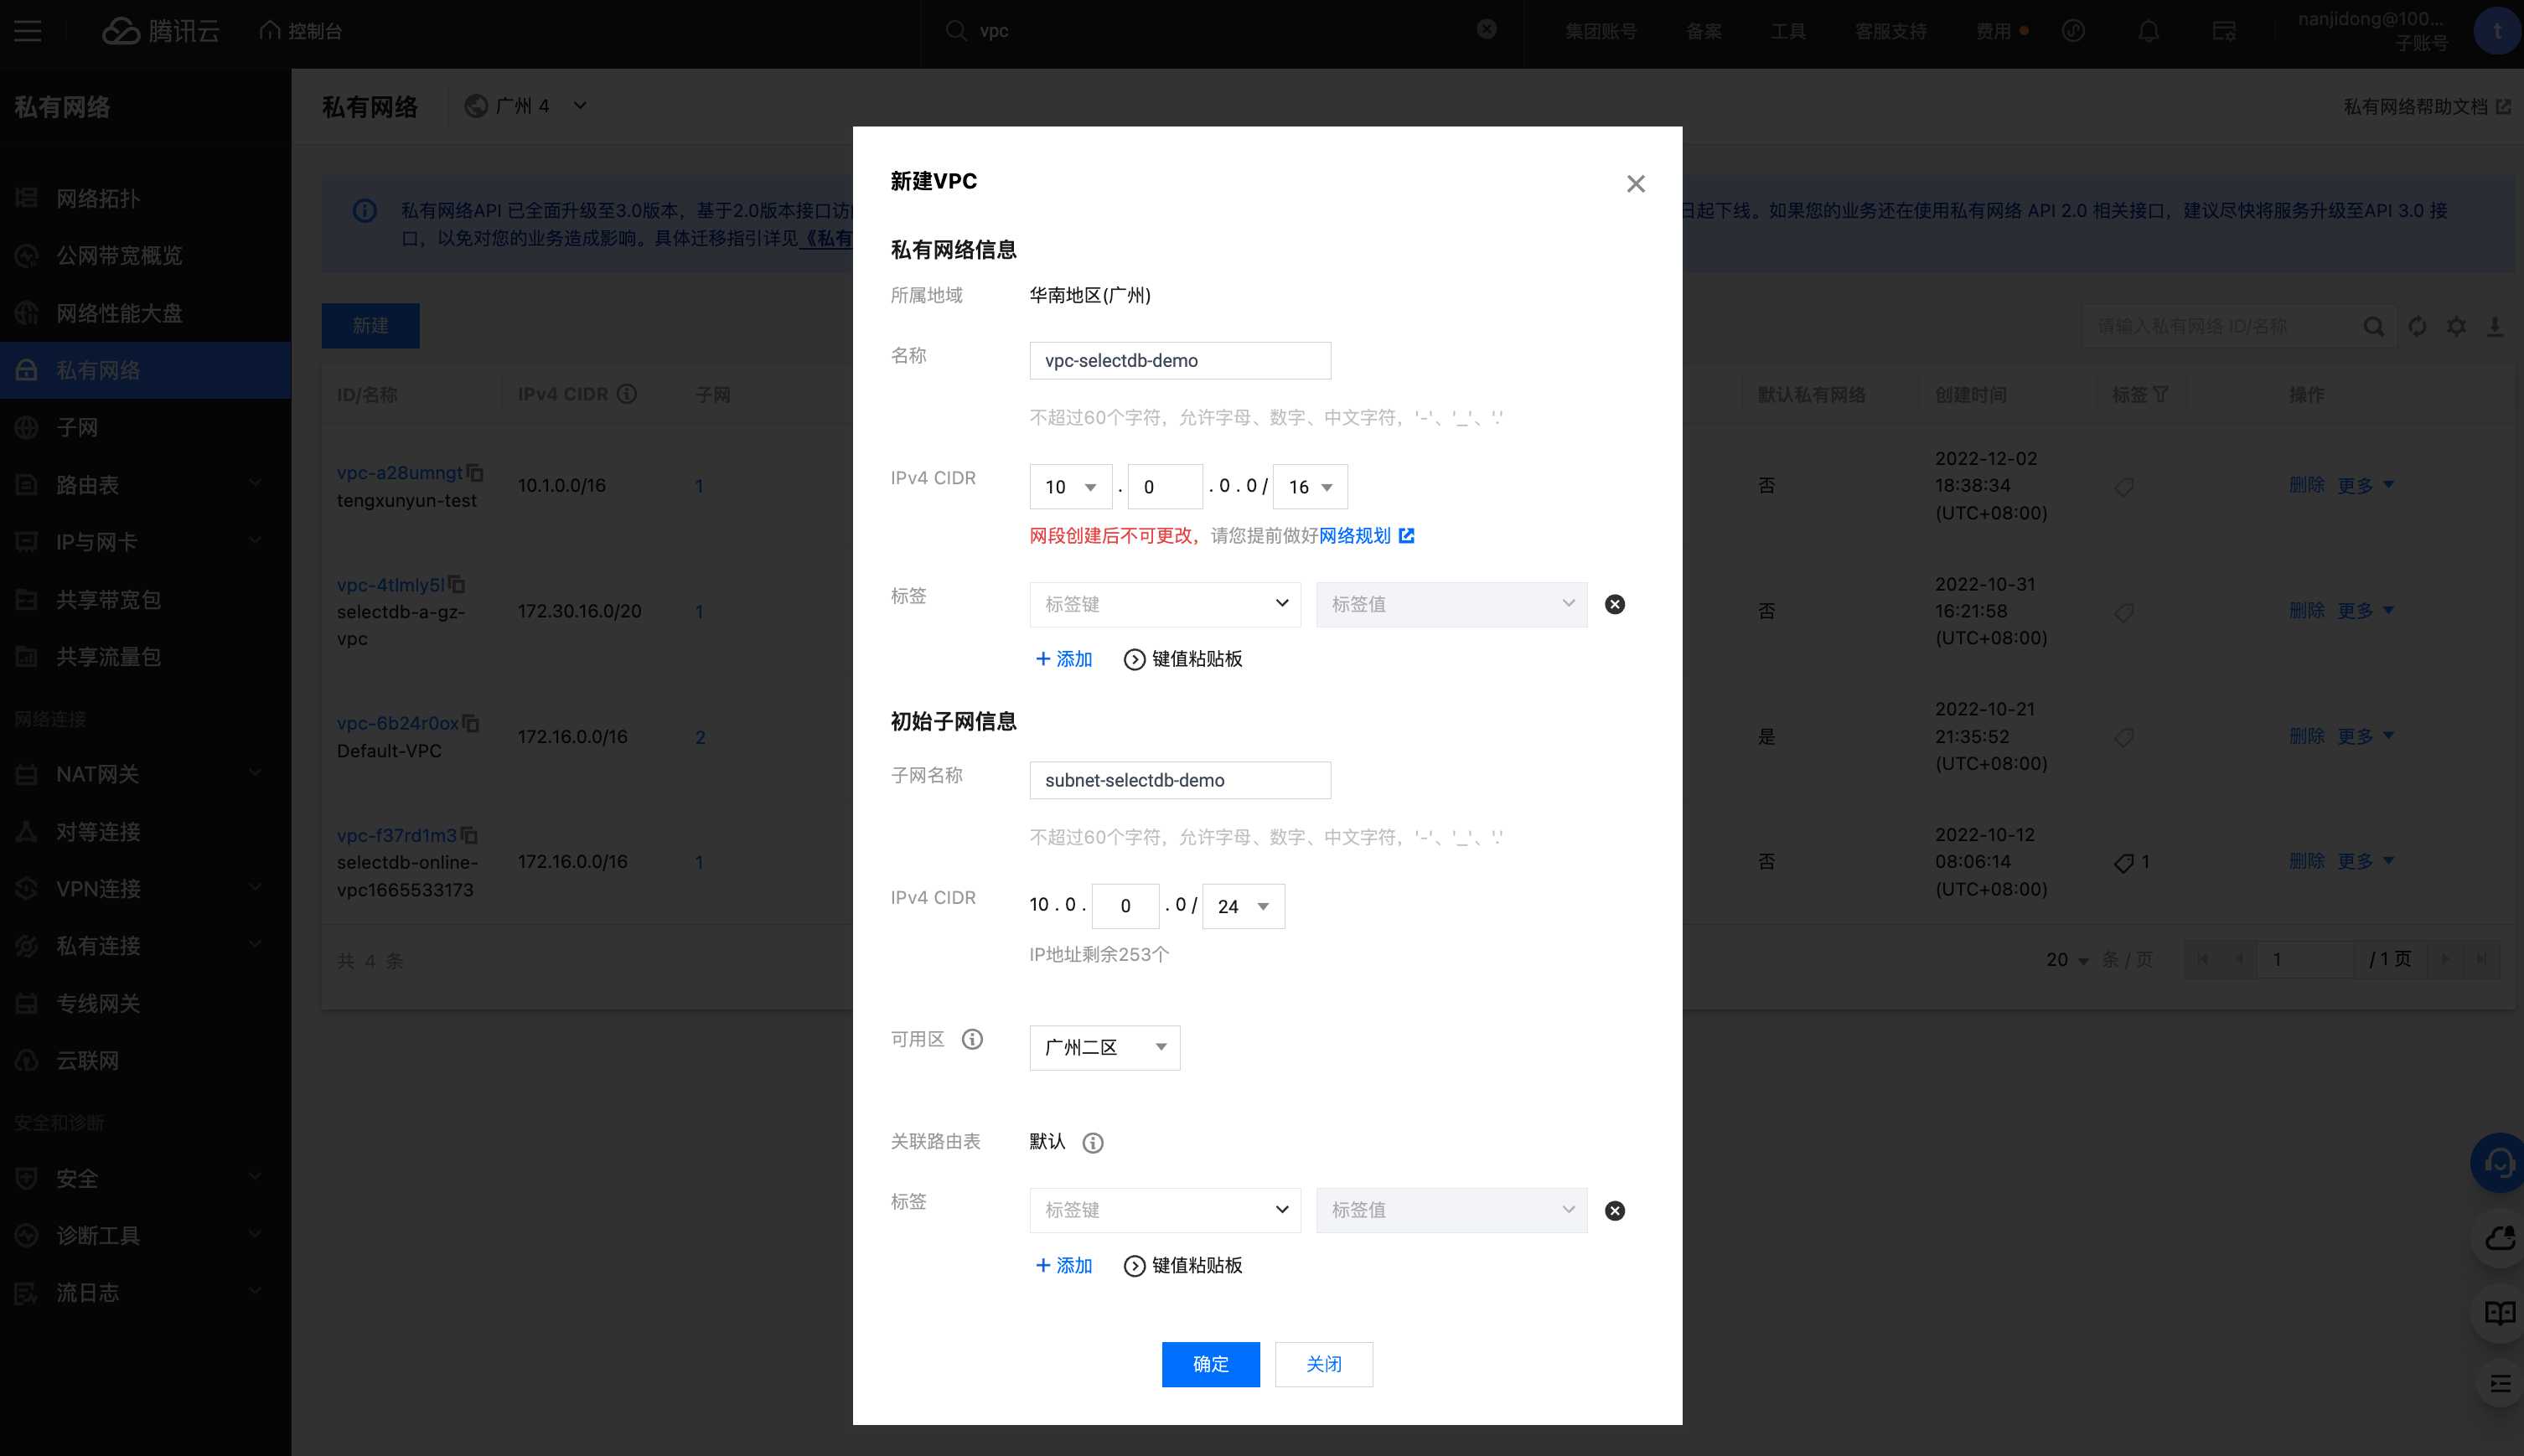This screenshot has height=1456, width=2524.
Task: Open the notification bell
Action: [x=2148, y=31]
